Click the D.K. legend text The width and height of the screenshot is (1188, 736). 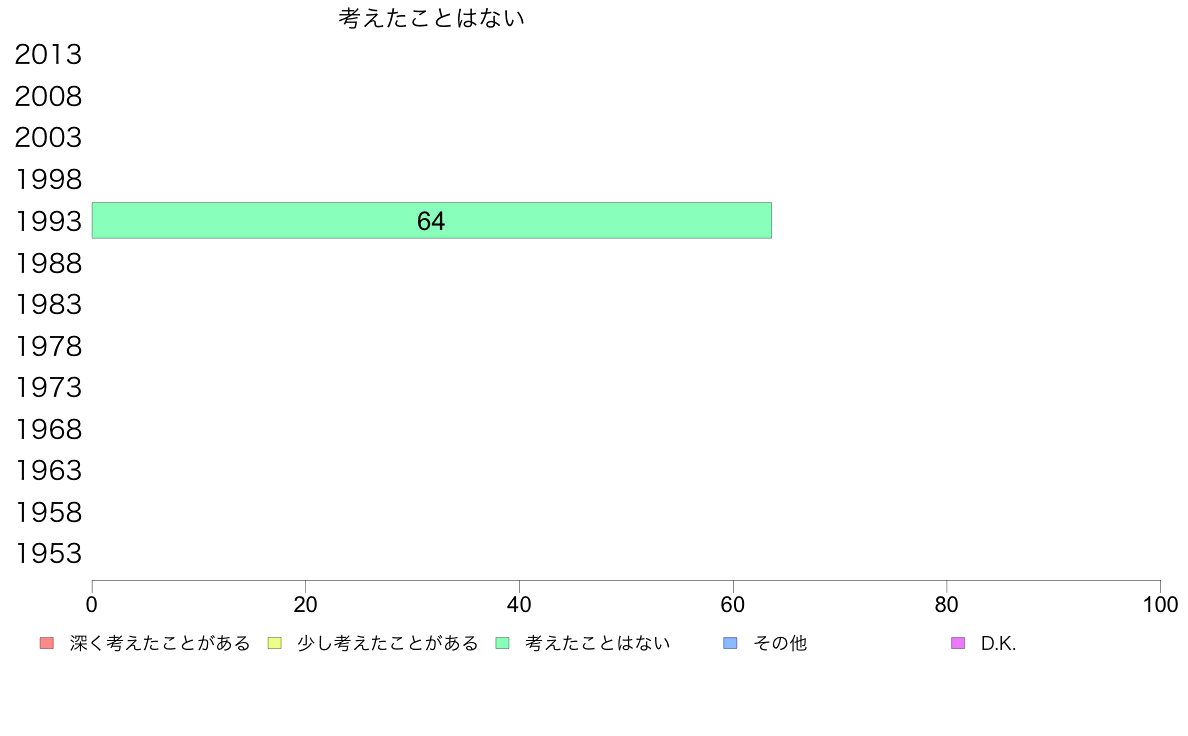point(999,643)
